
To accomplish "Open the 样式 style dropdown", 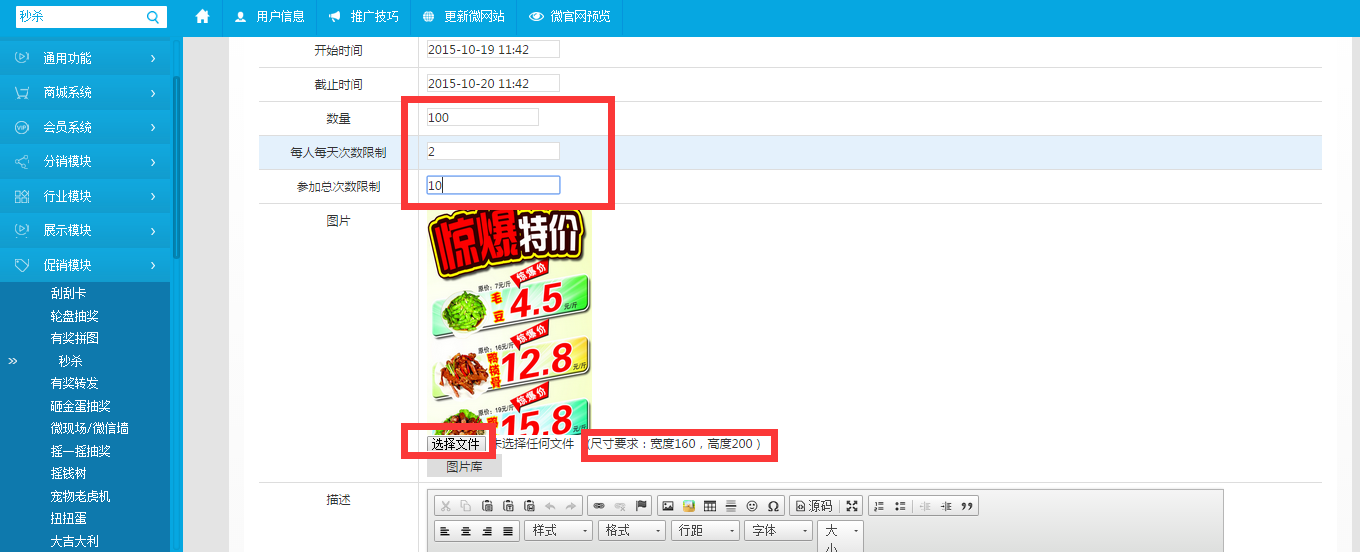I will pos(557,531).
